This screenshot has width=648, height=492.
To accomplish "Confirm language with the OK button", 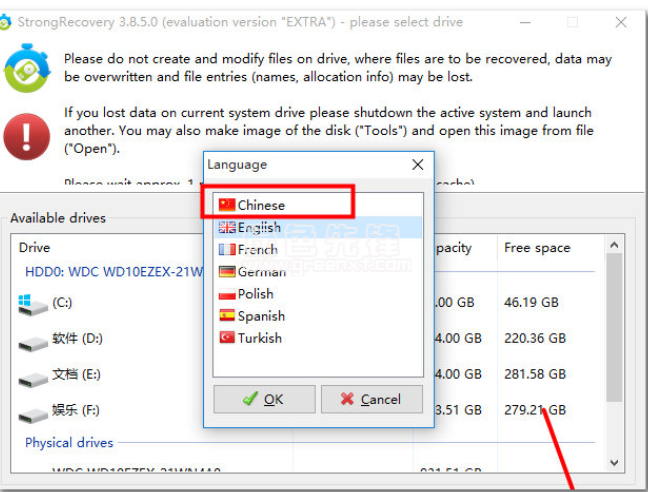I will tap(264, 399).
